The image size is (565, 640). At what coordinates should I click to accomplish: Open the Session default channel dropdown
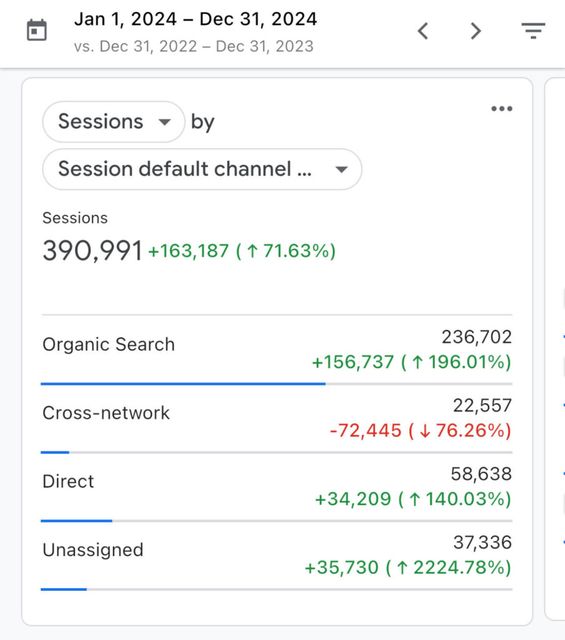(x=202, y=169)
